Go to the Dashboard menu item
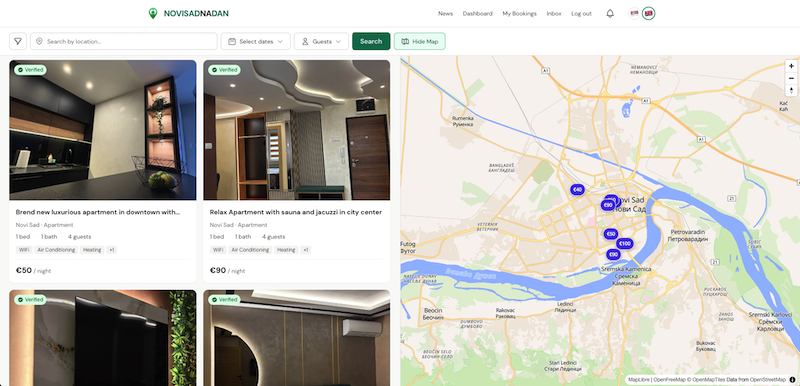 point(478,14)
